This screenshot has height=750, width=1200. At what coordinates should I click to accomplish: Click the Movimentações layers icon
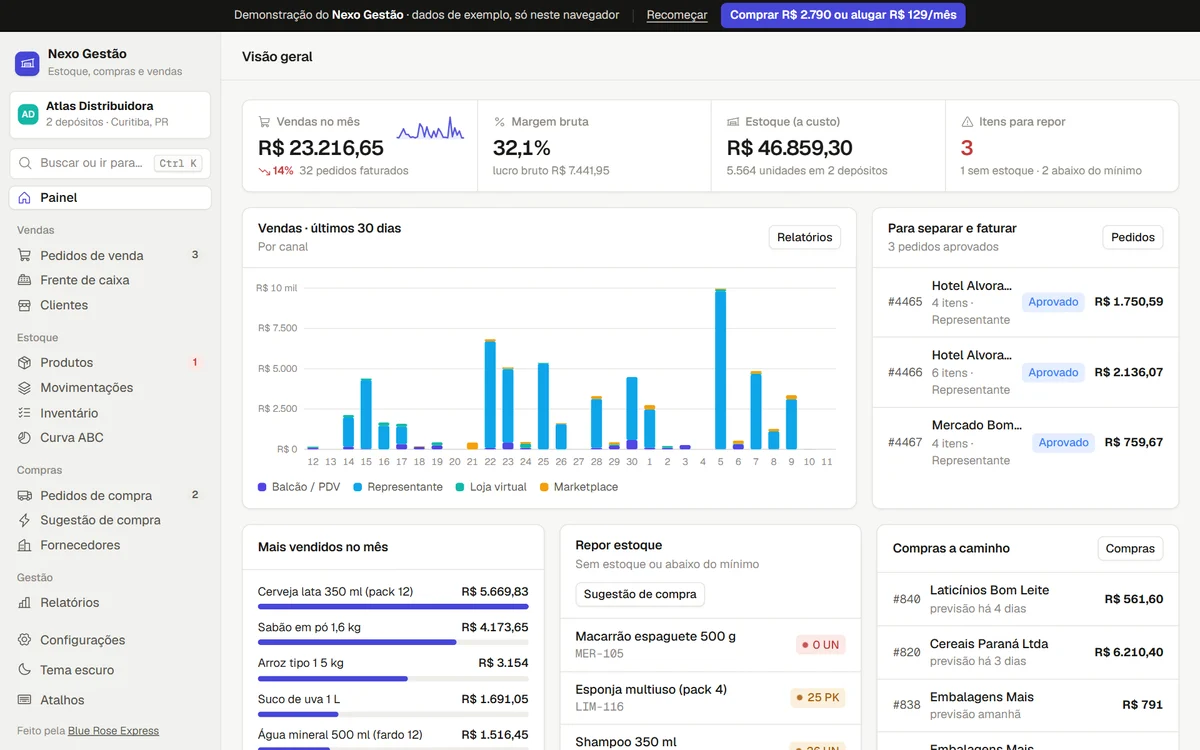tap(25, 387)
